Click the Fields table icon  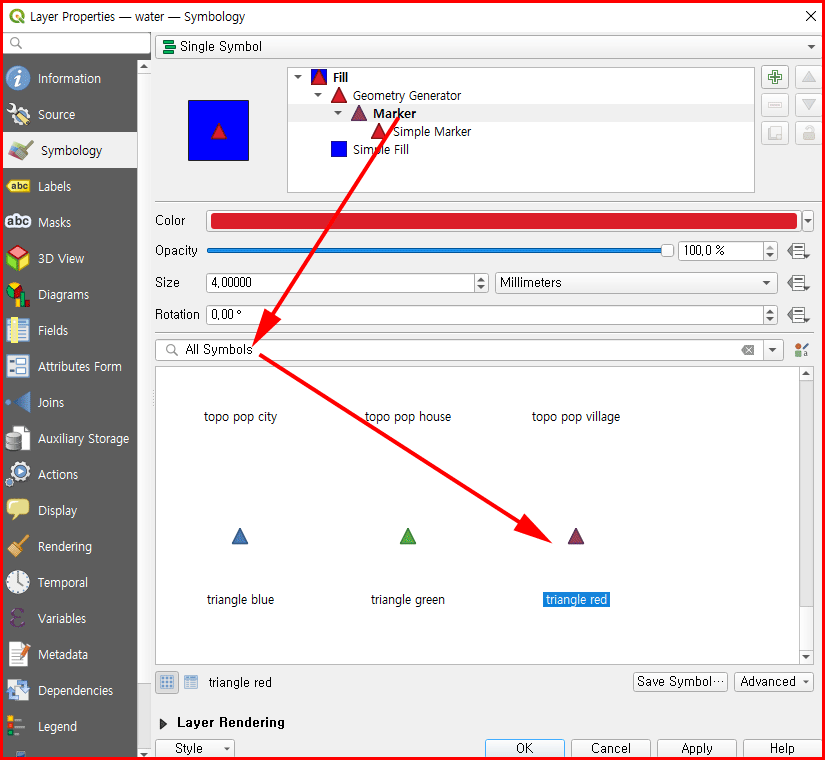(x=18, y=331)
